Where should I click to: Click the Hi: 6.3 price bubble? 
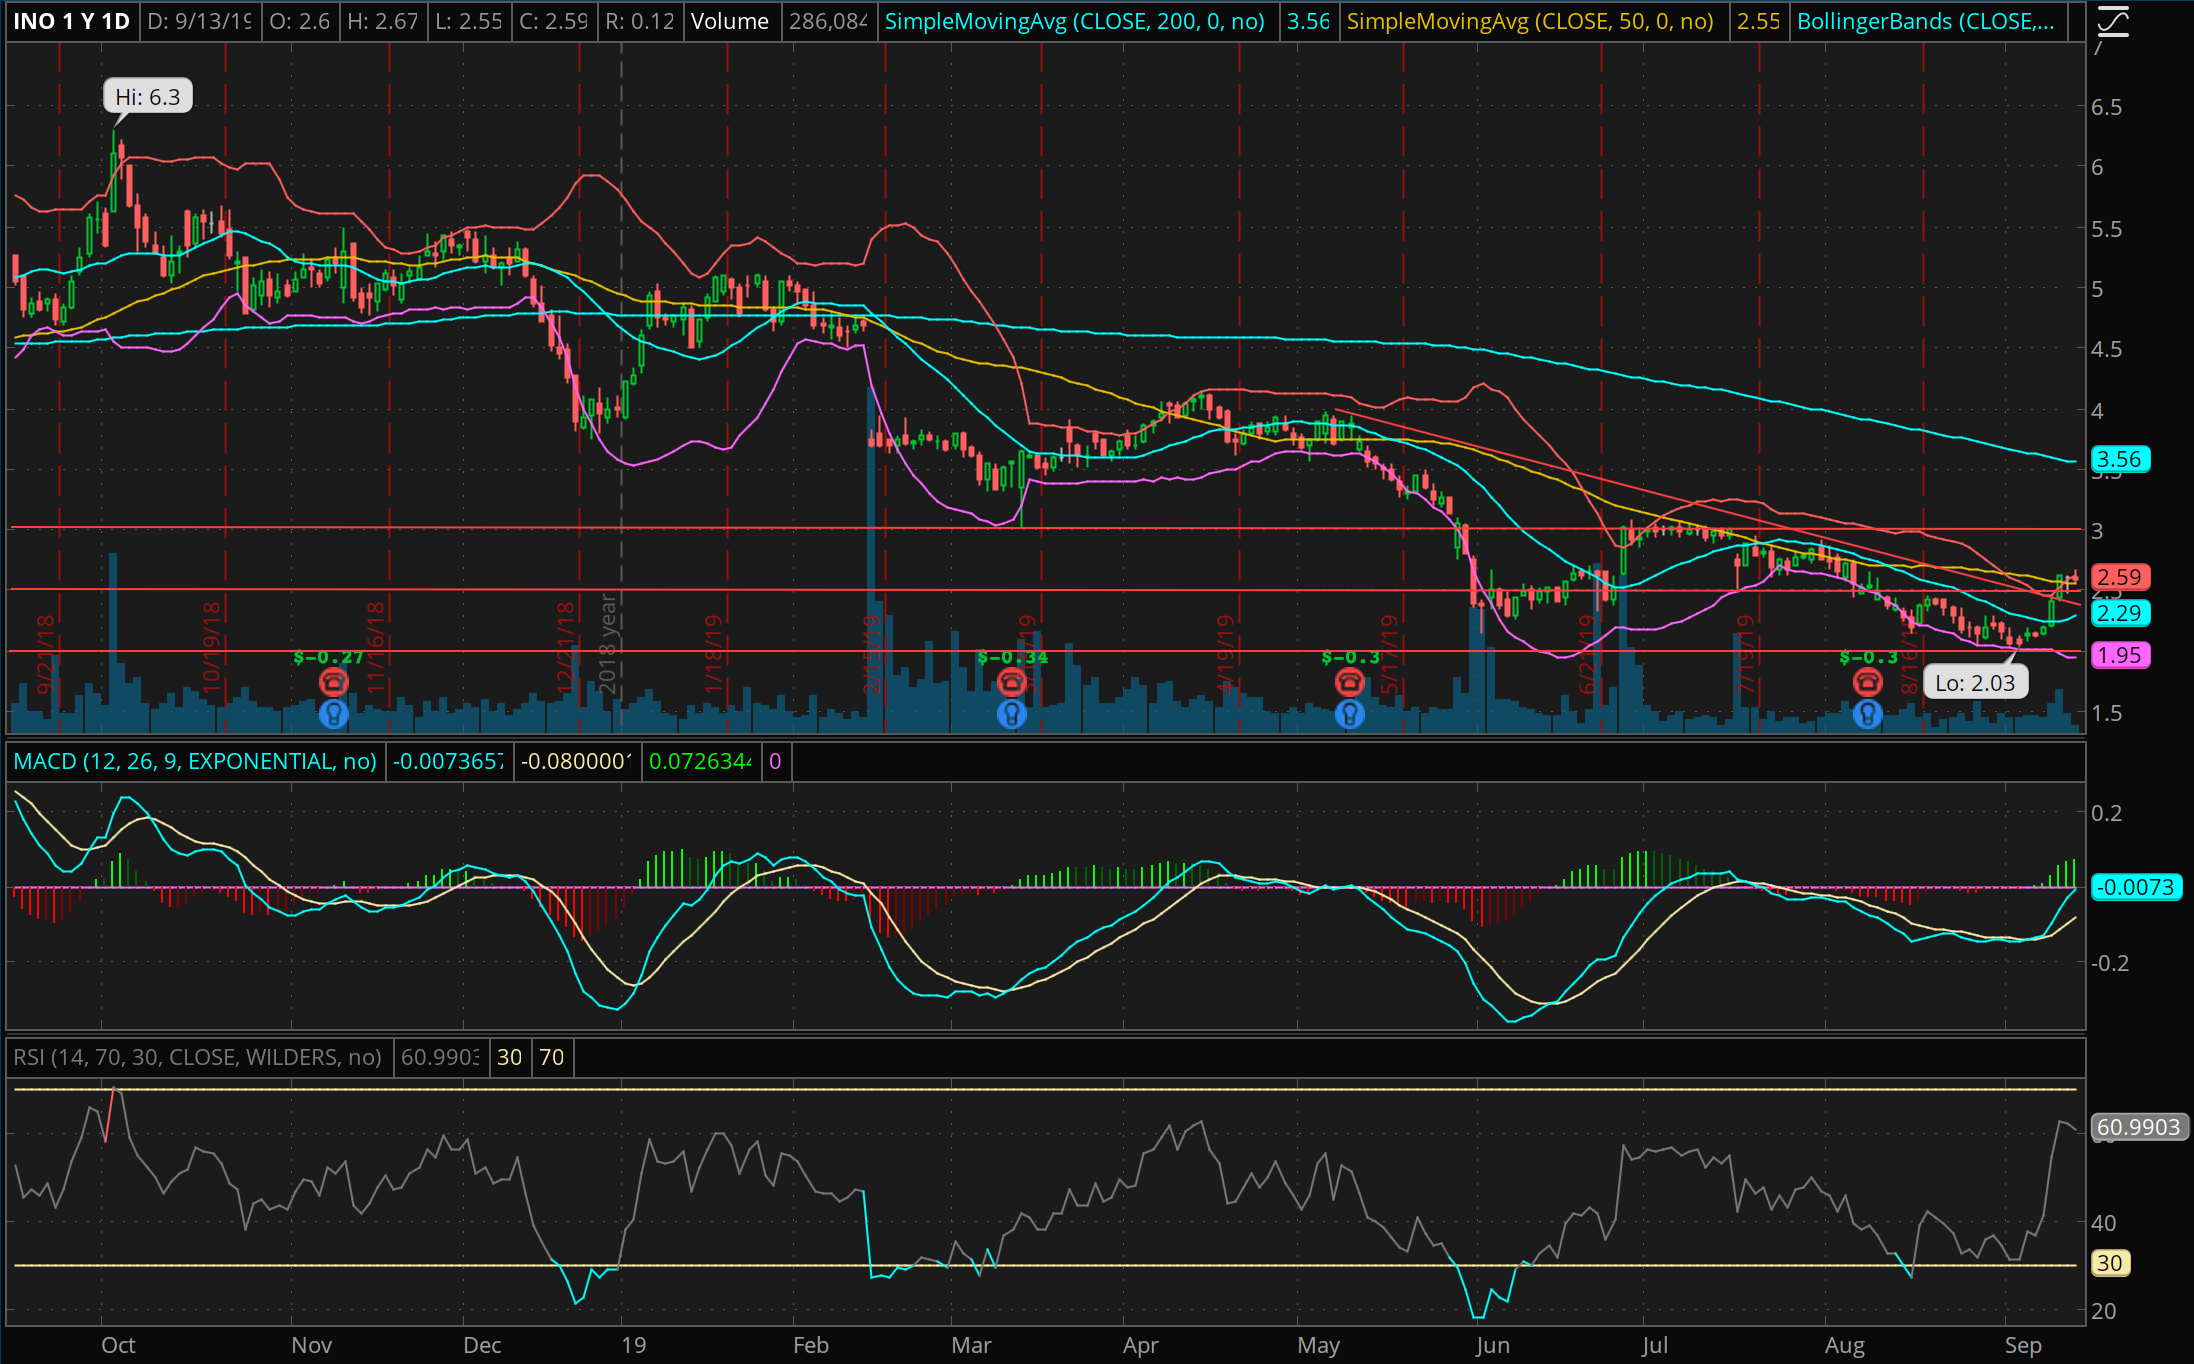click(x=147, y=97)
